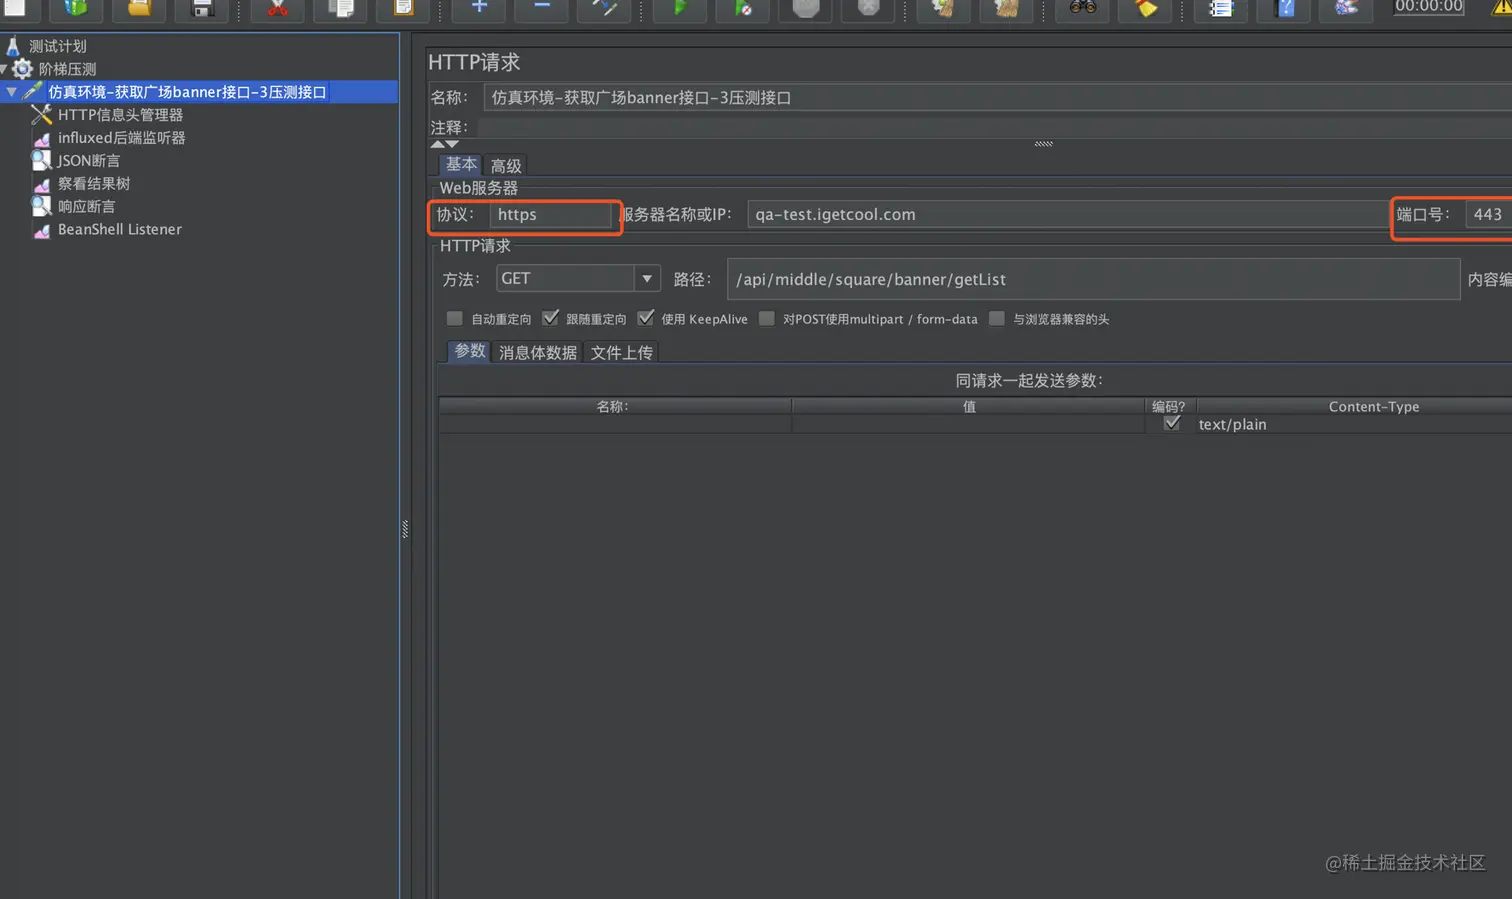
Task: Click the Help toolbar icon
Action: point(1285,8)
